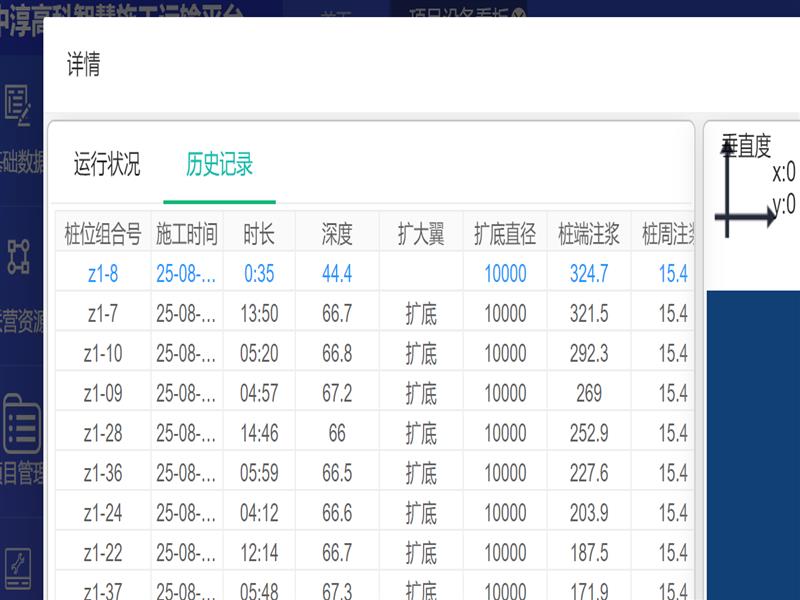This screenshot has height=600, width=800.
Task: Choose the z1-10 pile record
Action: coord(102,354)
